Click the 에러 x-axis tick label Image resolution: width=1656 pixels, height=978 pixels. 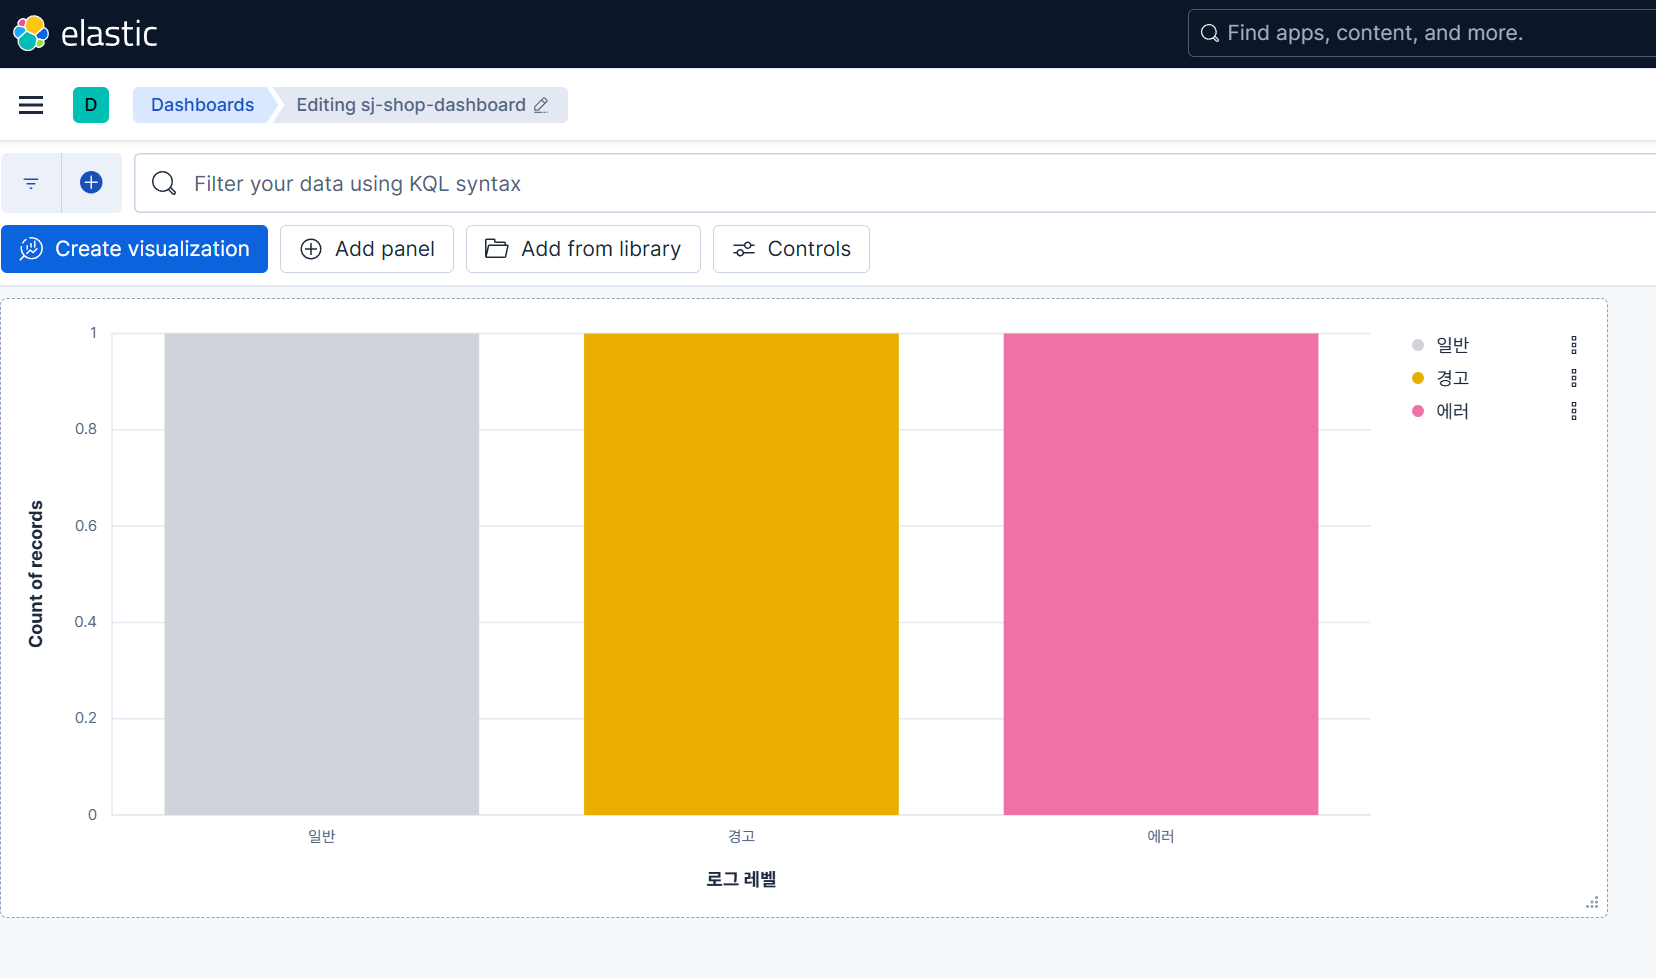pos(1161,836)
